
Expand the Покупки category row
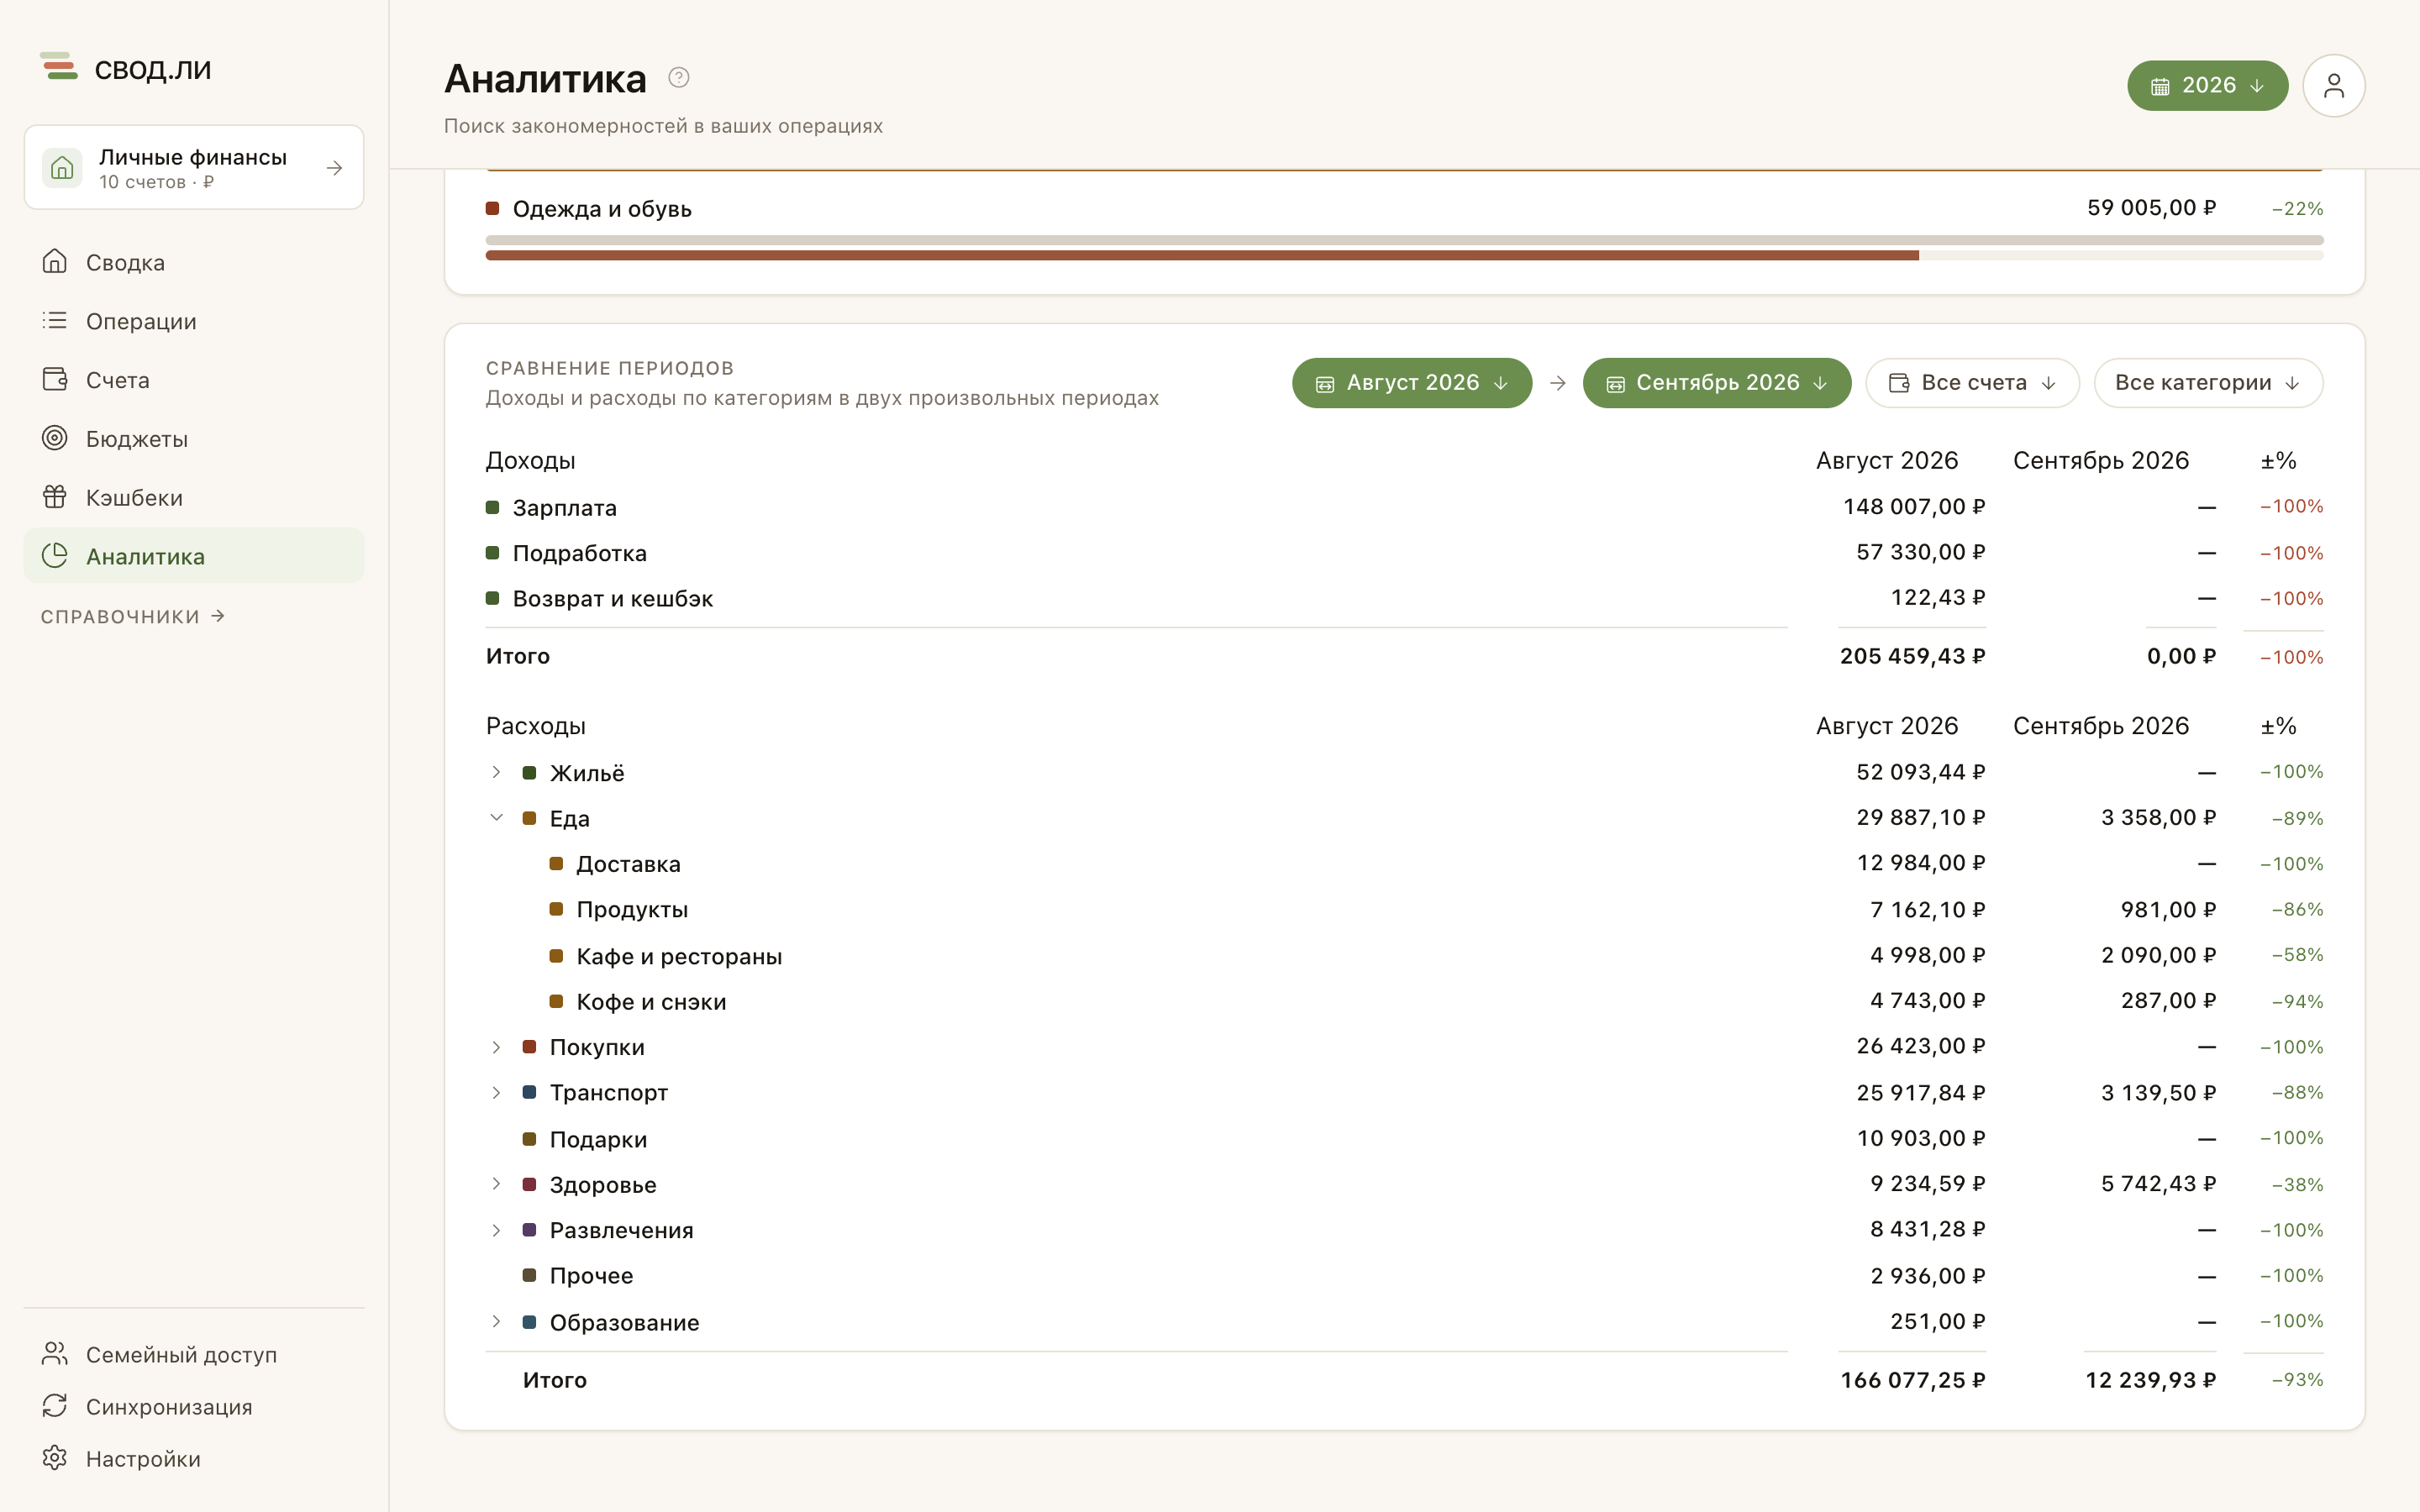(x=496, y=1047)
